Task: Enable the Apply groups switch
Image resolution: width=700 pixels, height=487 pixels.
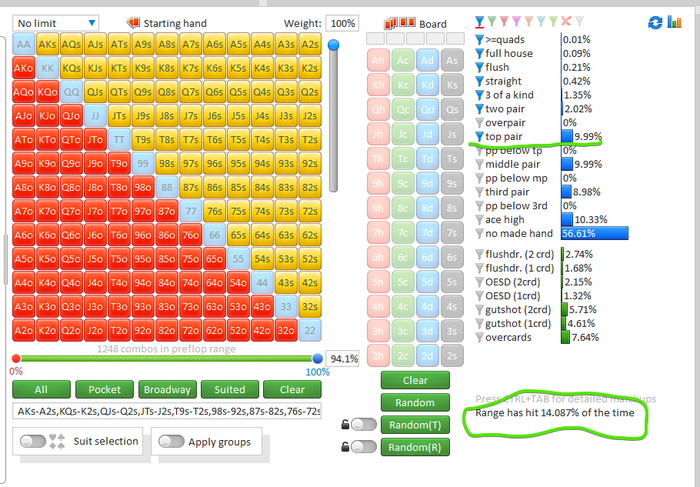Action: click(171, 441)
